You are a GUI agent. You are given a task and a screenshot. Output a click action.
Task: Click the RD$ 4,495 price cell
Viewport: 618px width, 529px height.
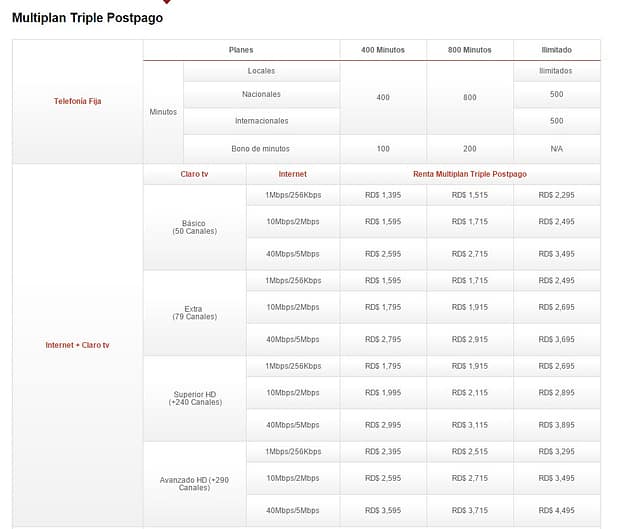coord(556,511)
